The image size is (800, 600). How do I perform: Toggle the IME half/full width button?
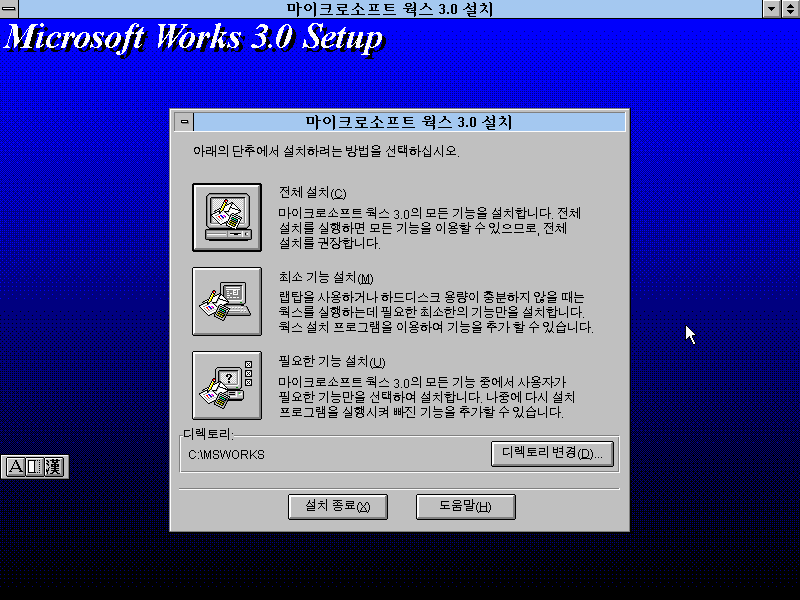34,466
